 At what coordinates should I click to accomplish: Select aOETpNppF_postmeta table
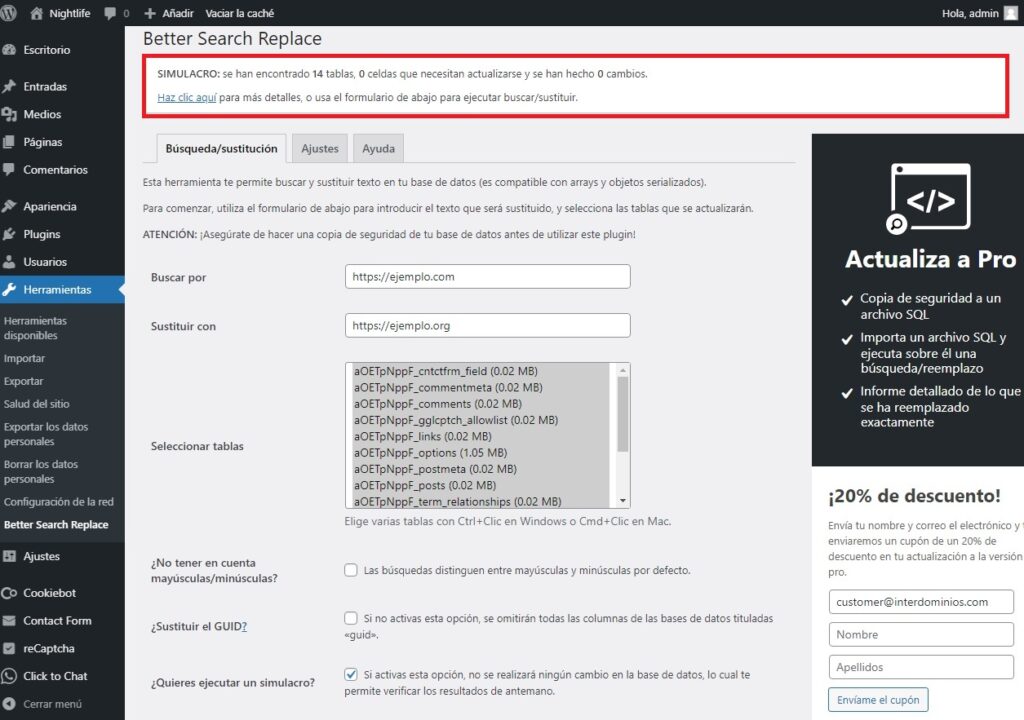[x=481, y=469]
